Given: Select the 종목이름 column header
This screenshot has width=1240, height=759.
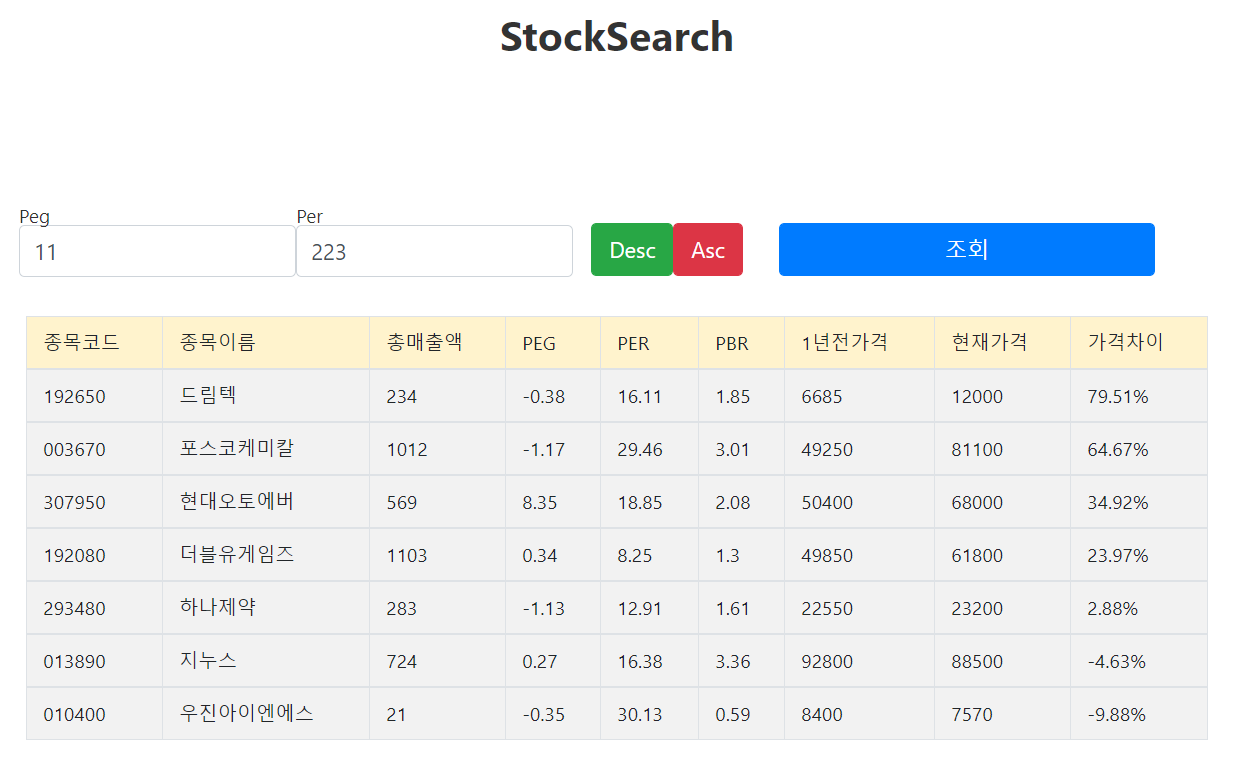Looking at the screenshot, I should [x=218, y=343].
